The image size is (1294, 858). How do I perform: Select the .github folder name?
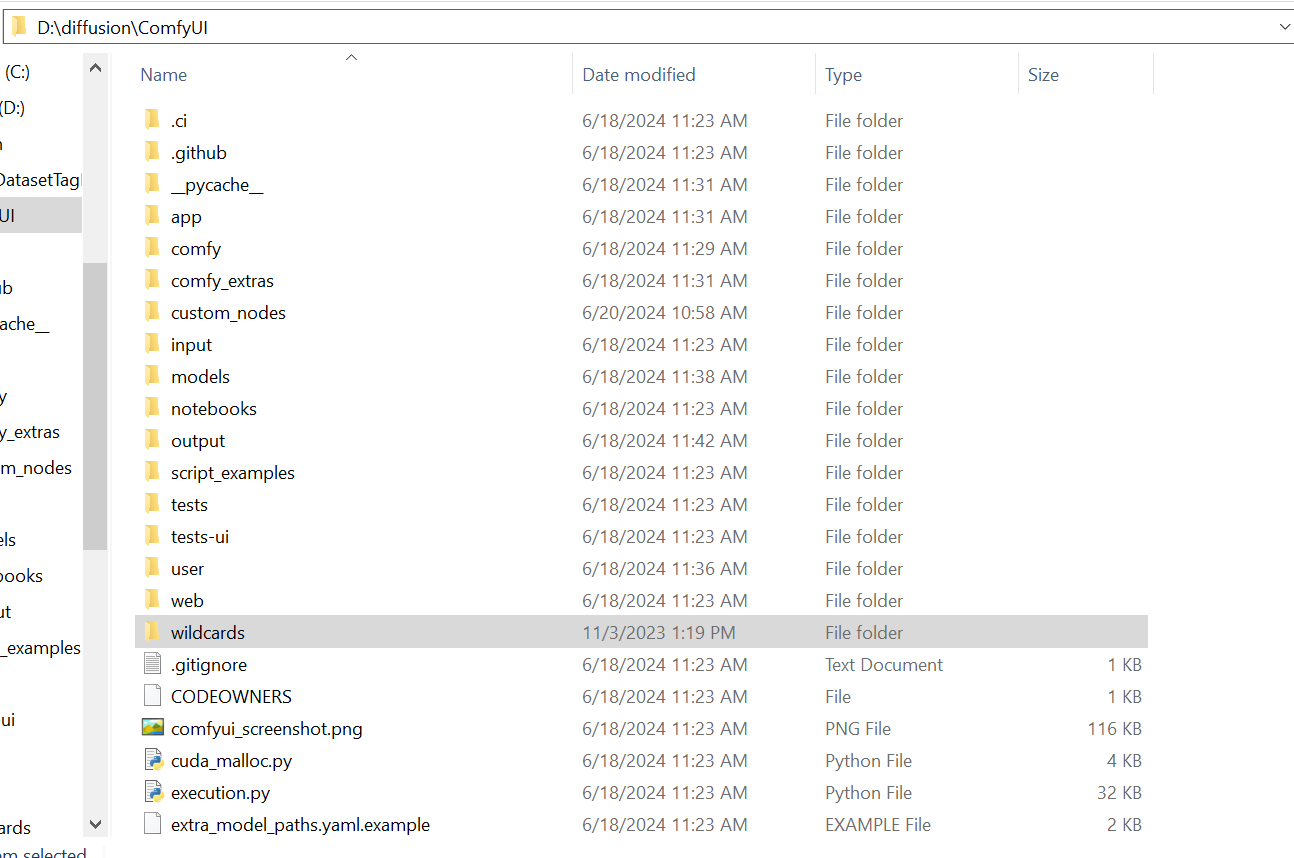[199, 153]
